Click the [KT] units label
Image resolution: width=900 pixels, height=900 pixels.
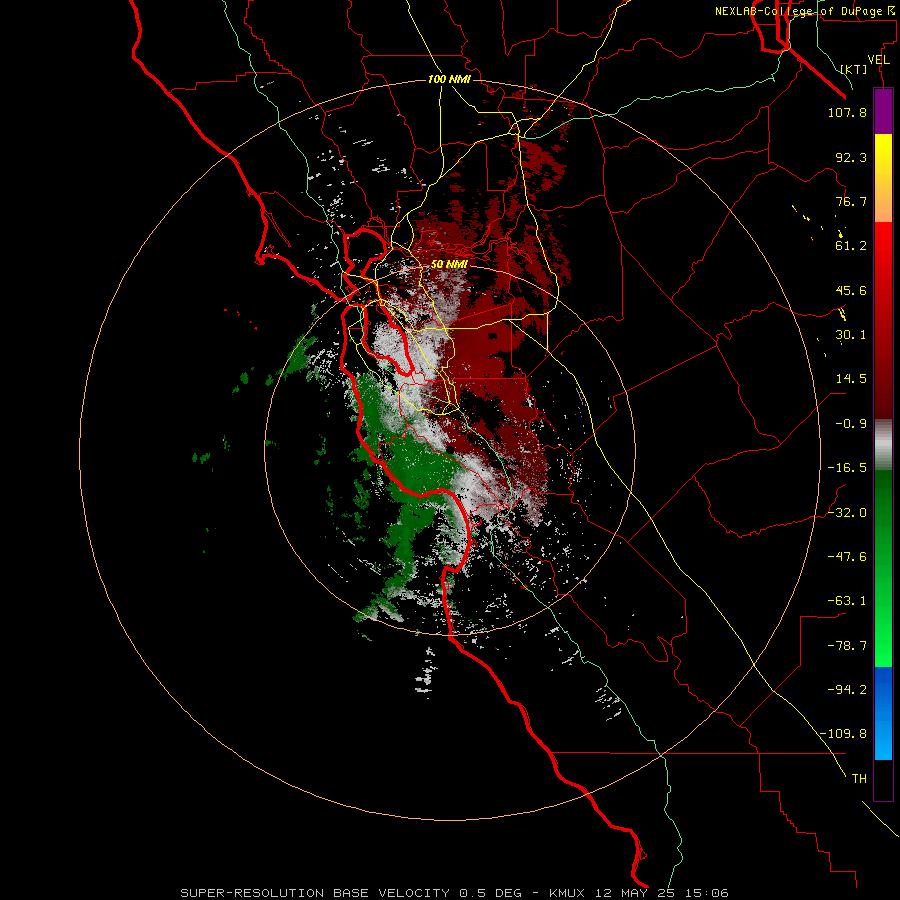pyautogui.click(x=854, y=69)
